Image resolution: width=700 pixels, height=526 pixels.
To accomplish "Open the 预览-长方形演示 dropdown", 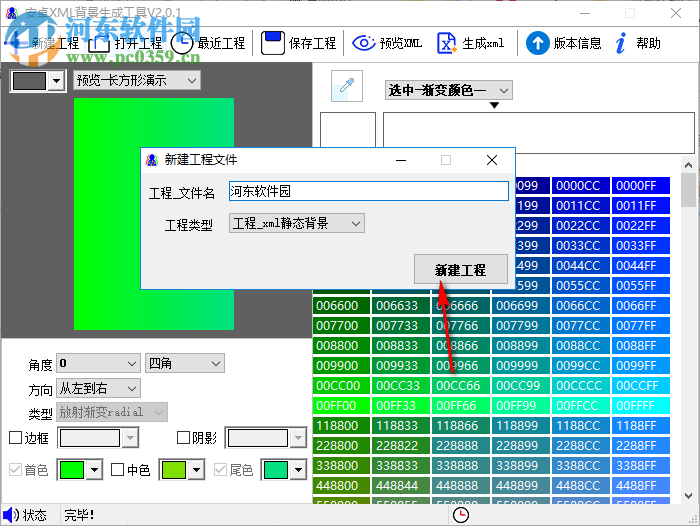I will point(137,81).
